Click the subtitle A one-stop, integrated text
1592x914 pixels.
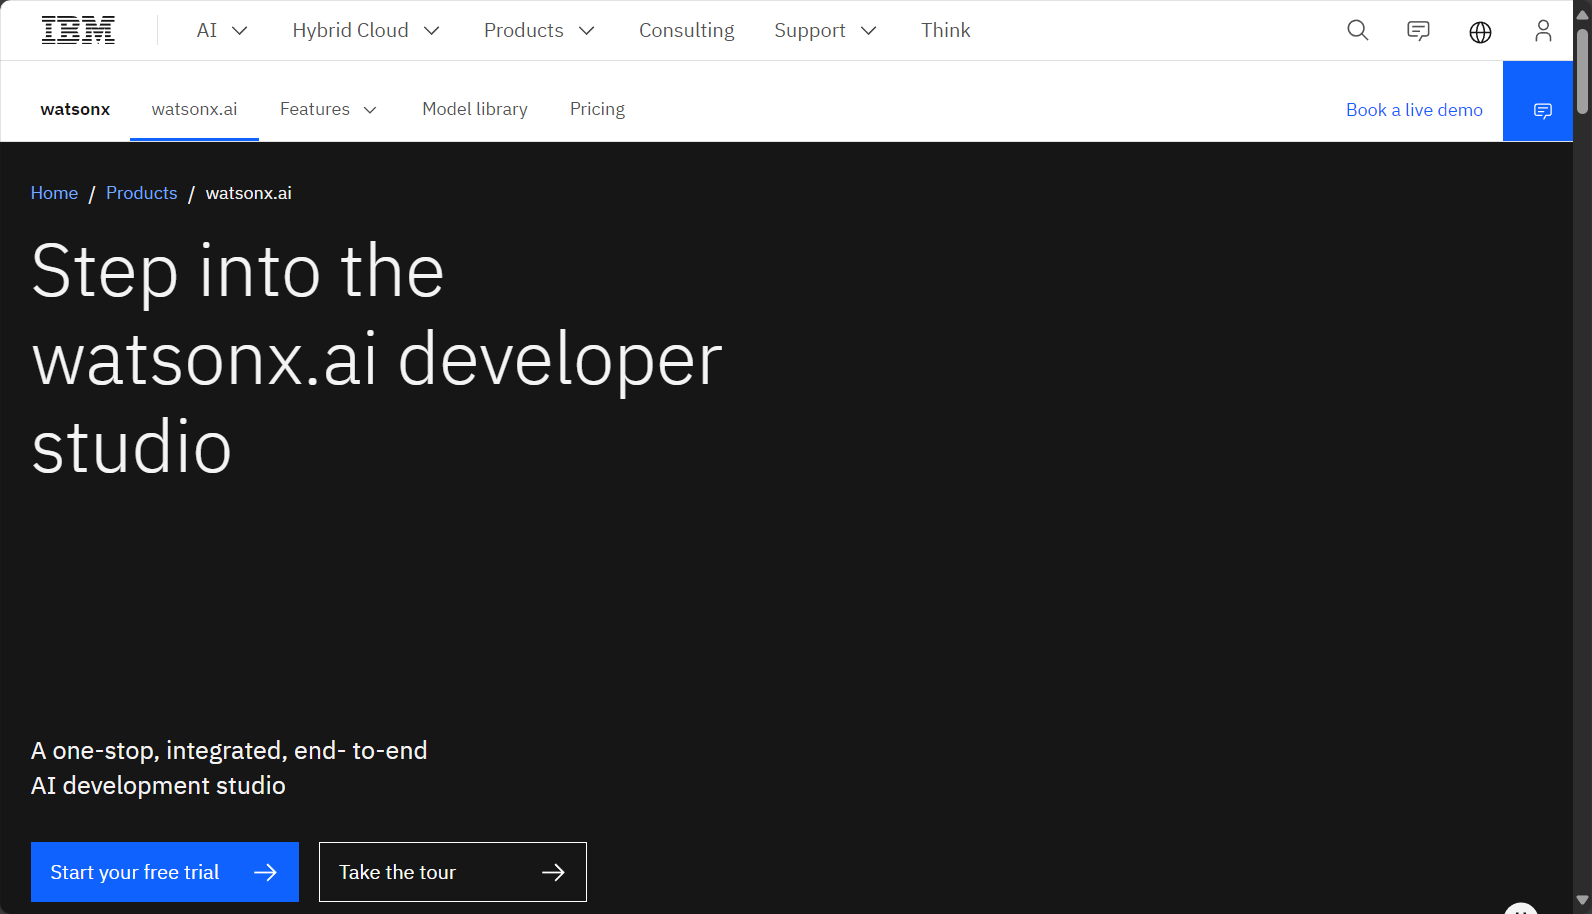[229, 768]
